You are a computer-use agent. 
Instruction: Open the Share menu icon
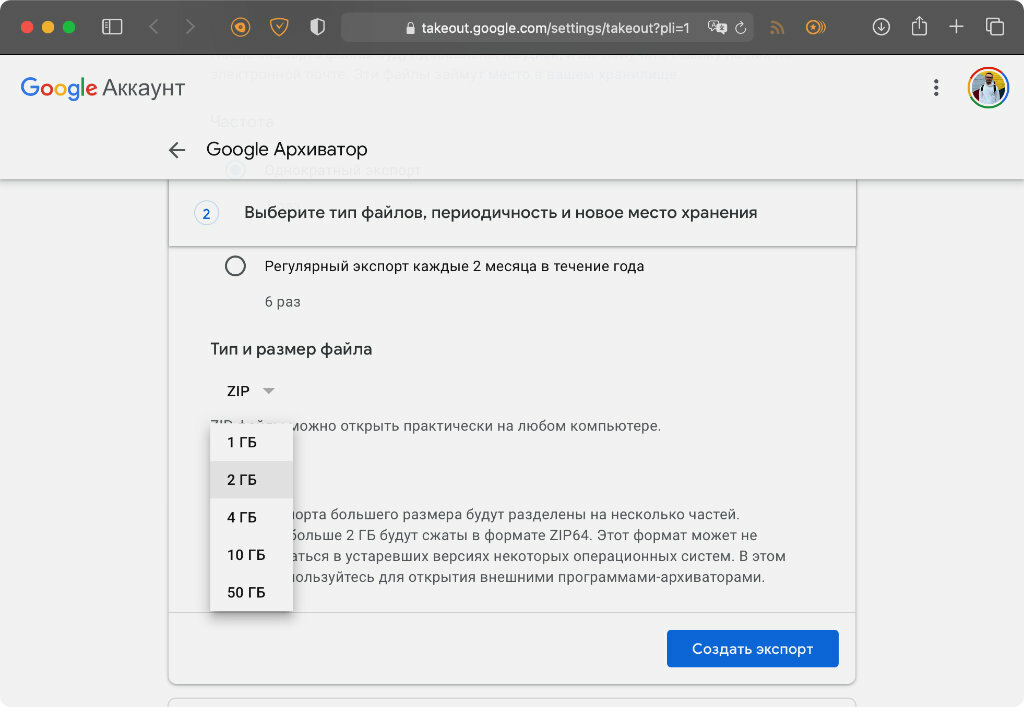point(919,26)
